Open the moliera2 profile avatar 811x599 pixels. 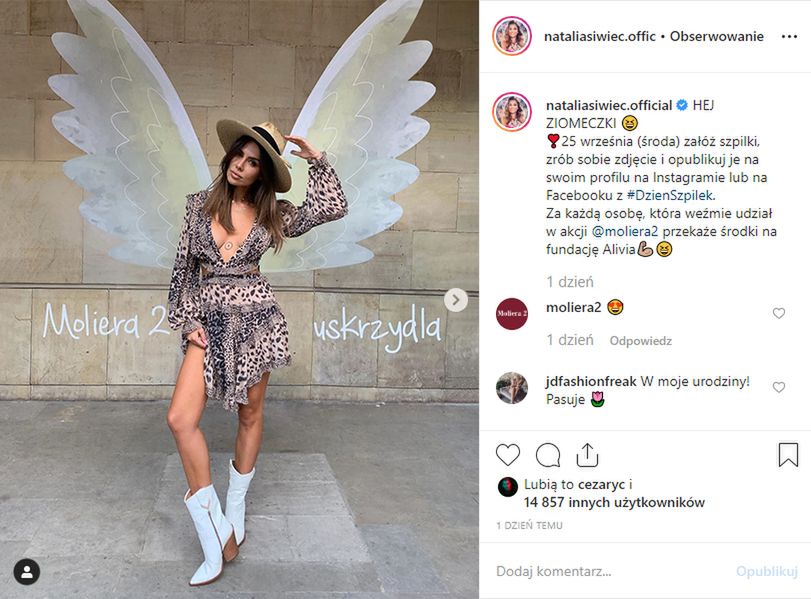(512, 313)
